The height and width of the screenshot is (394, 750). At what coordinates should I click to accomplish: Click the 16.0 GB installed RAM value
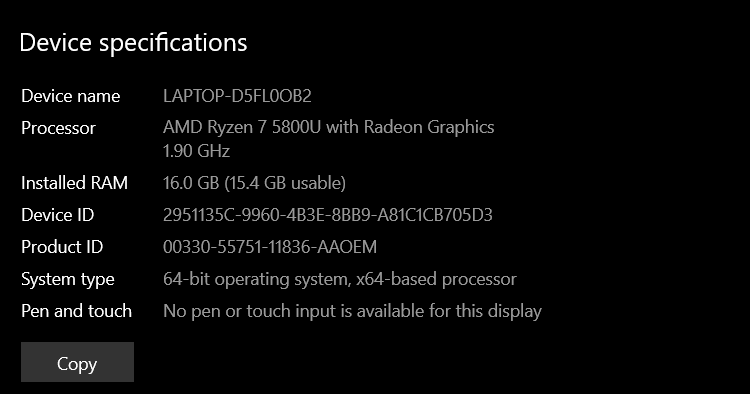click(x=191, y=183)
